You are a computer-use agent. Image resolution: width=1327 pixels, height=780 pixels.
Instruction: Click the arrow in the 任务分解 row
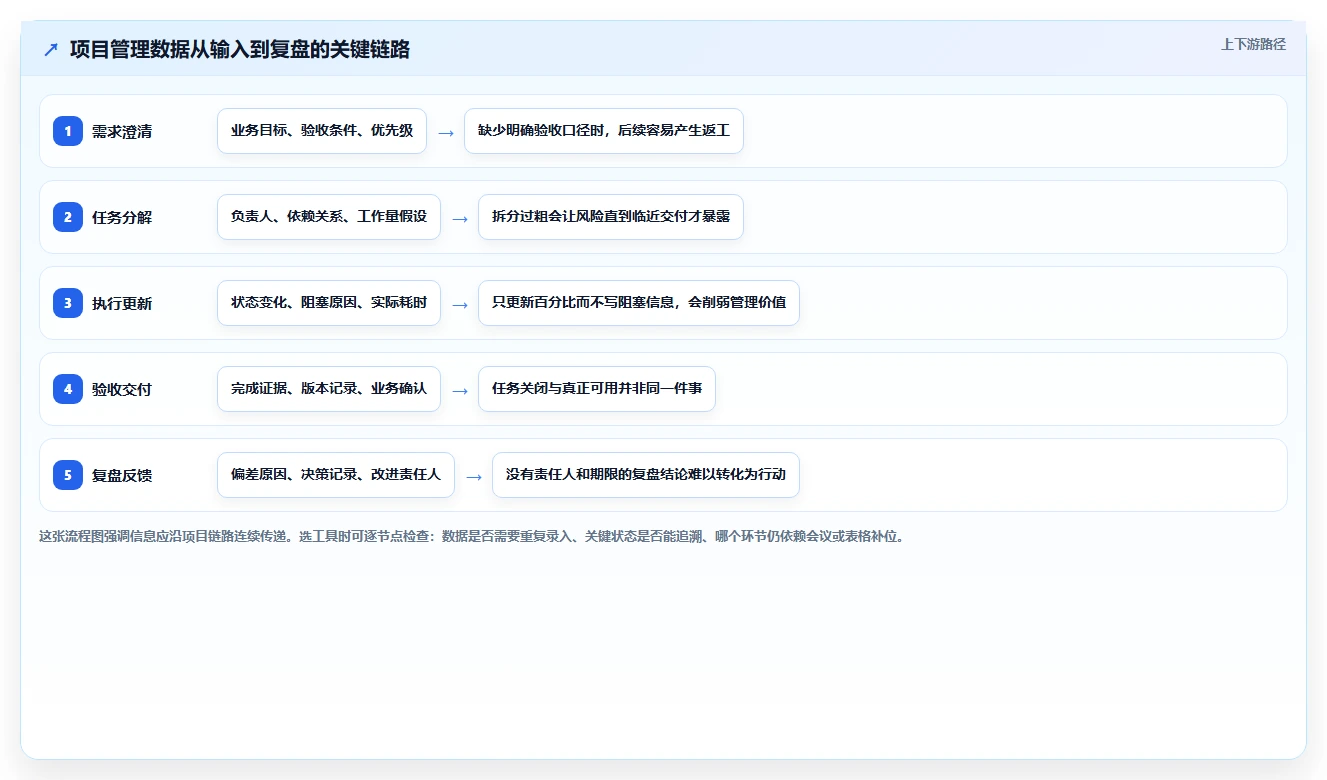tap(460, 218)
